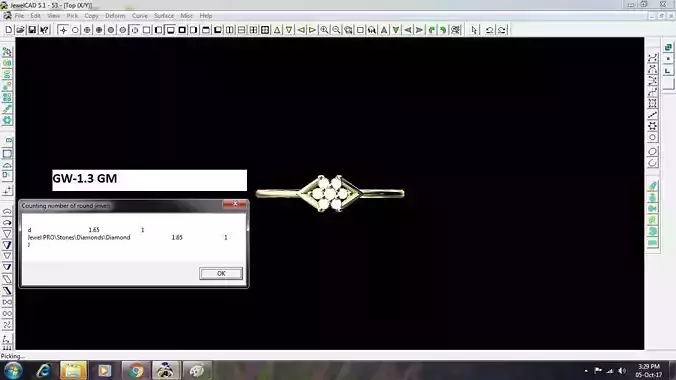Click the filled blue triangle tool in left toolbar

click(x=7, y=245)
